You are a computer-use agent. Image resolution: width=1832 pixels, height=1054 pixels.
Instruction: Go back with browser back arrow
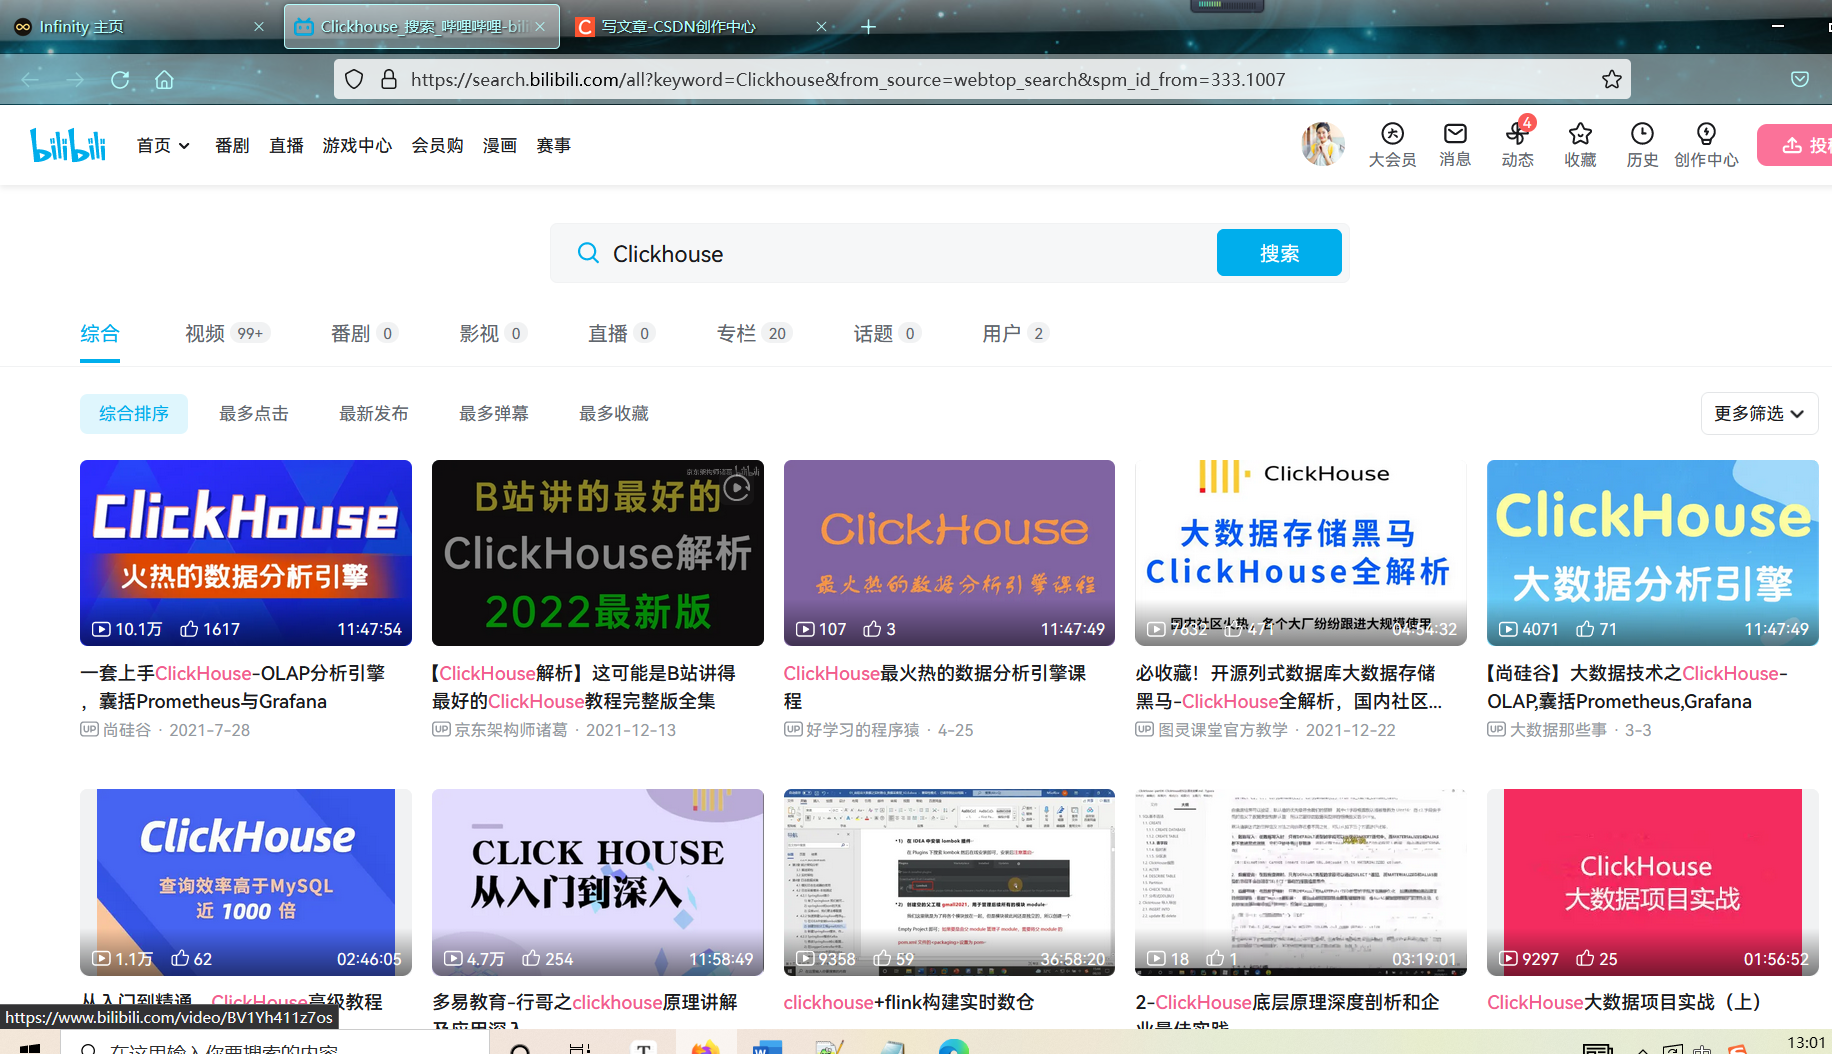(x=30, y=79)
